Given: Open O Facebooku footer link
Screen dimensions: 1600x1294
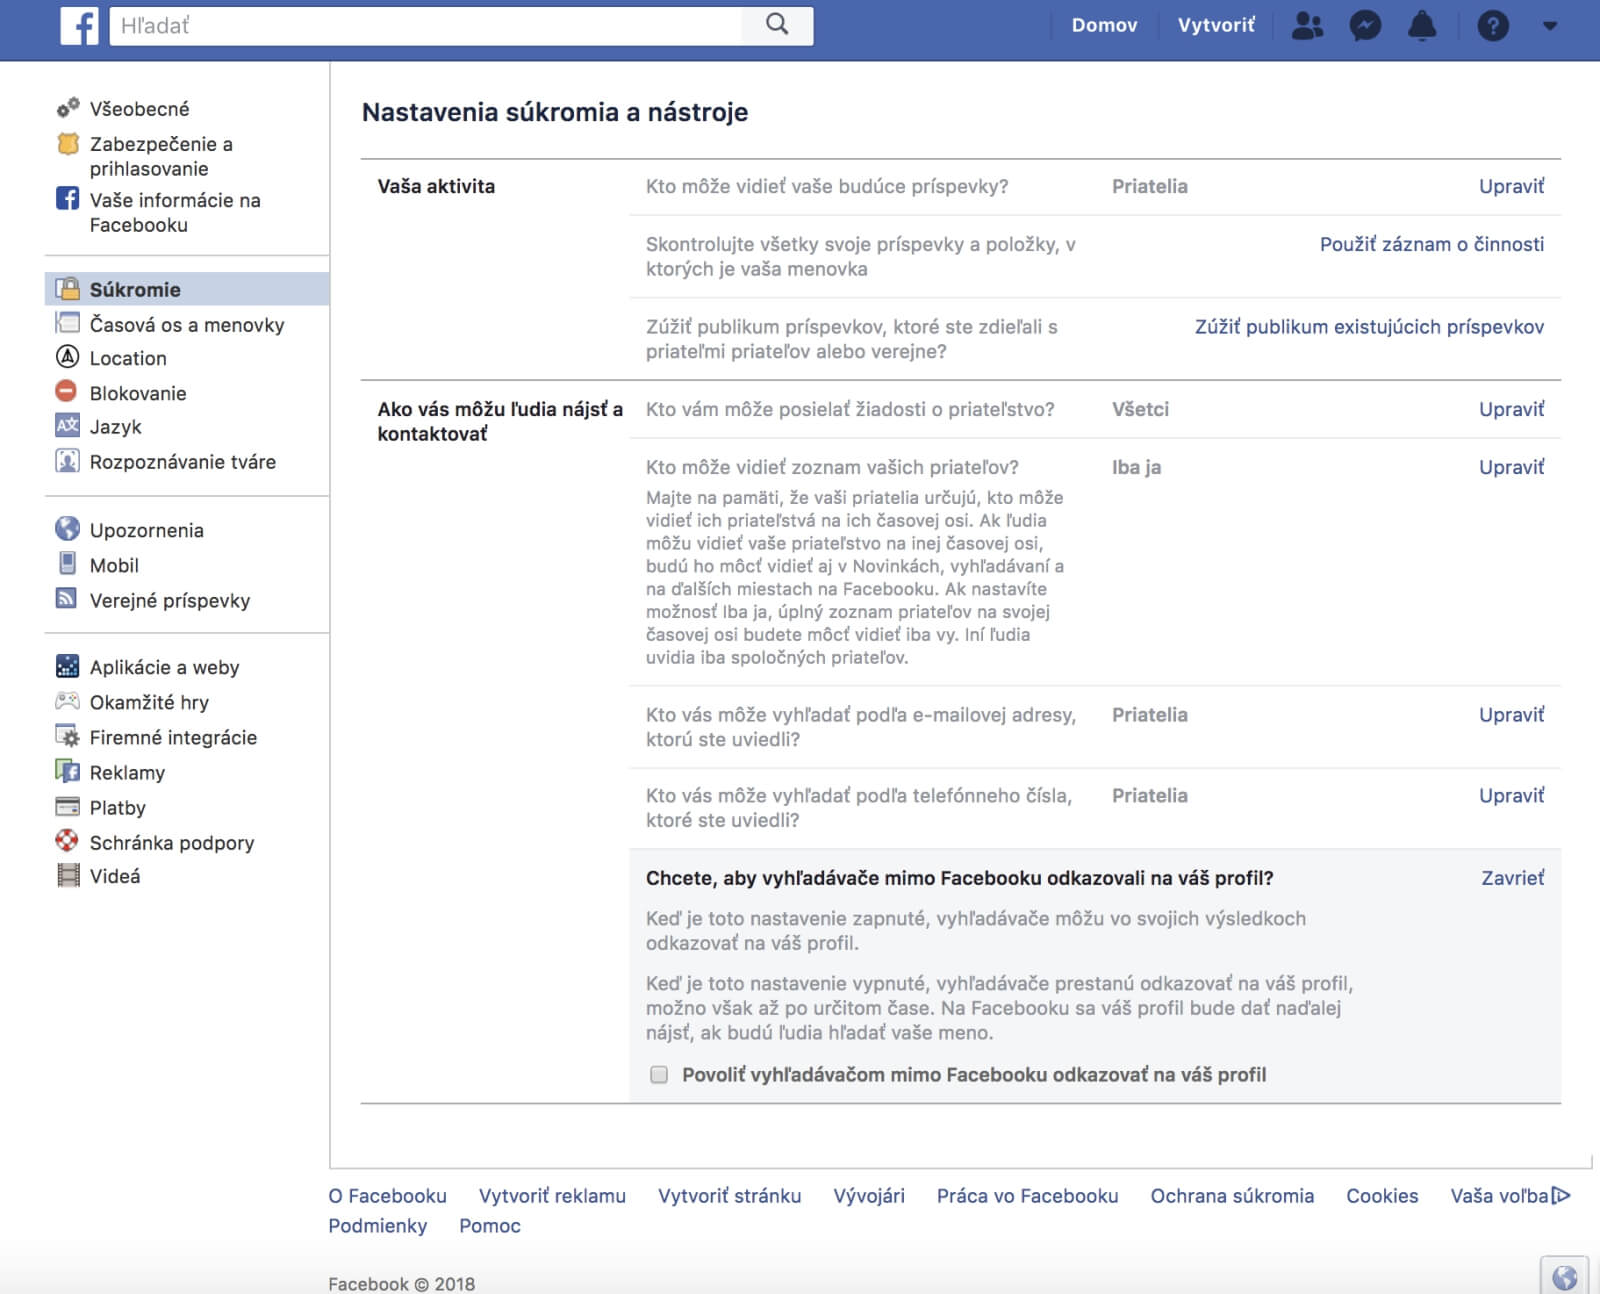Looking at the screenshot, I should (x=388, y=1196).
